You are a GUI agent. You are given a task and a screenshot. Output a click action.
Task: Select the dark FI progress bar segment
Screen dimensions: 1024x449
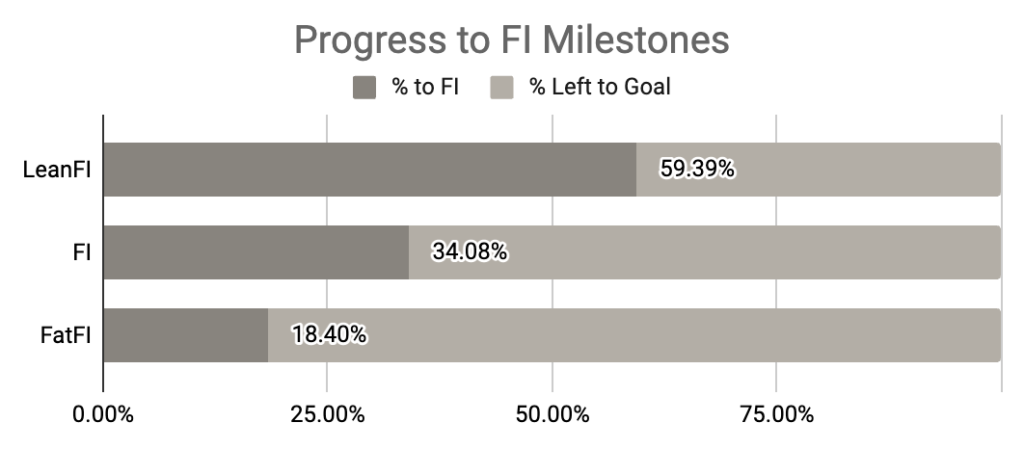(x=256, y=252)
